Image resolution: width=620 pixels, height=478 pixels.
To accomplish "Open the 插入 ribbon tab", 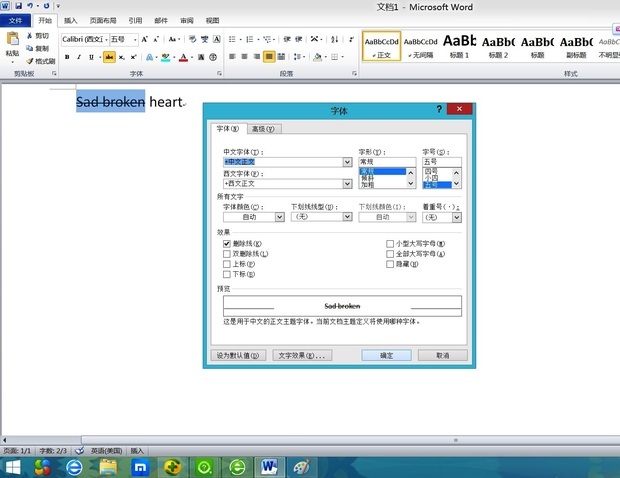I will (70, 20).
